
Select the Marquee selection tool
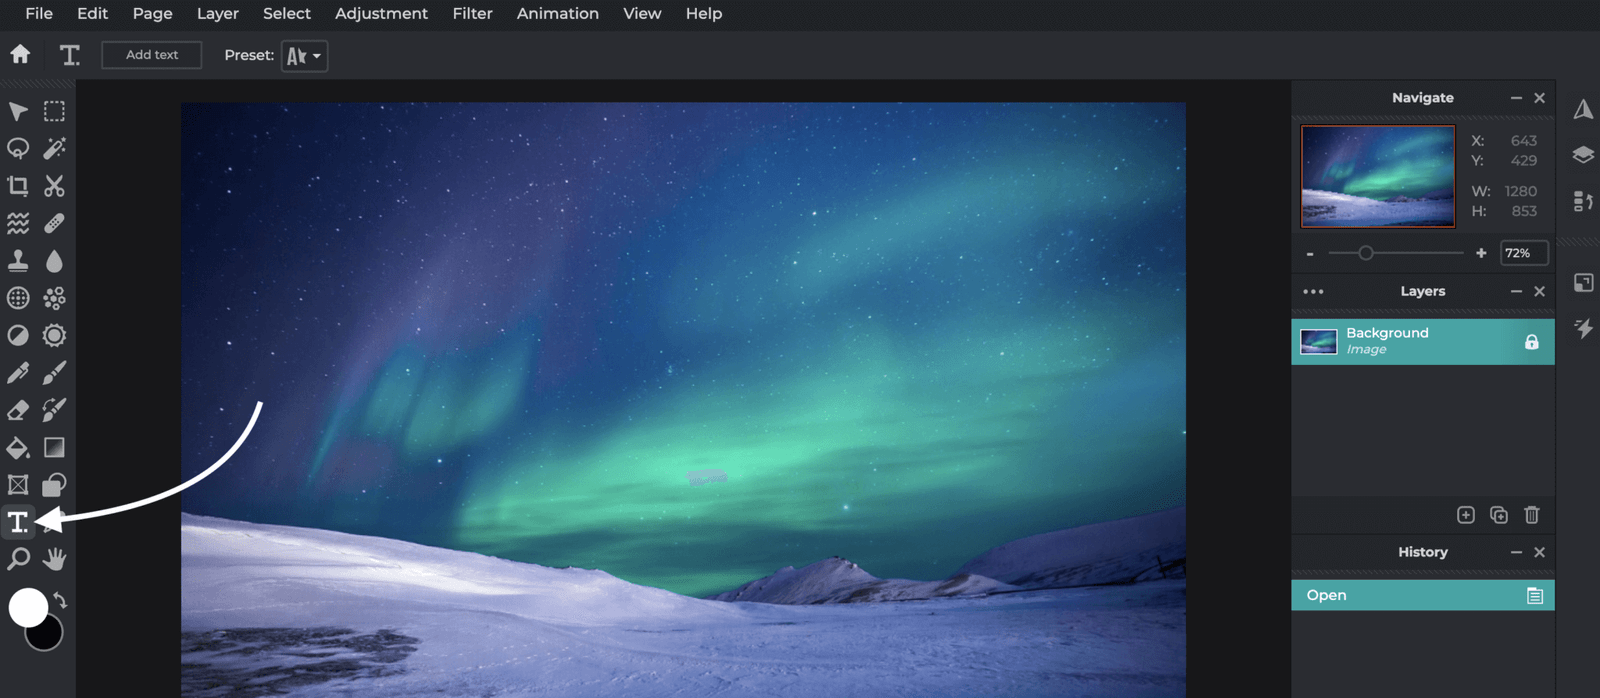tap(54, 111)
